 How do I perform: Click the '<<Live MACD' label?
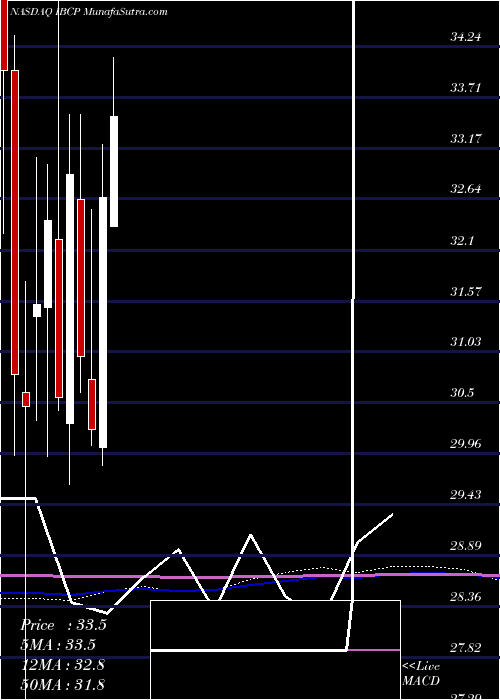click(421, 674)
